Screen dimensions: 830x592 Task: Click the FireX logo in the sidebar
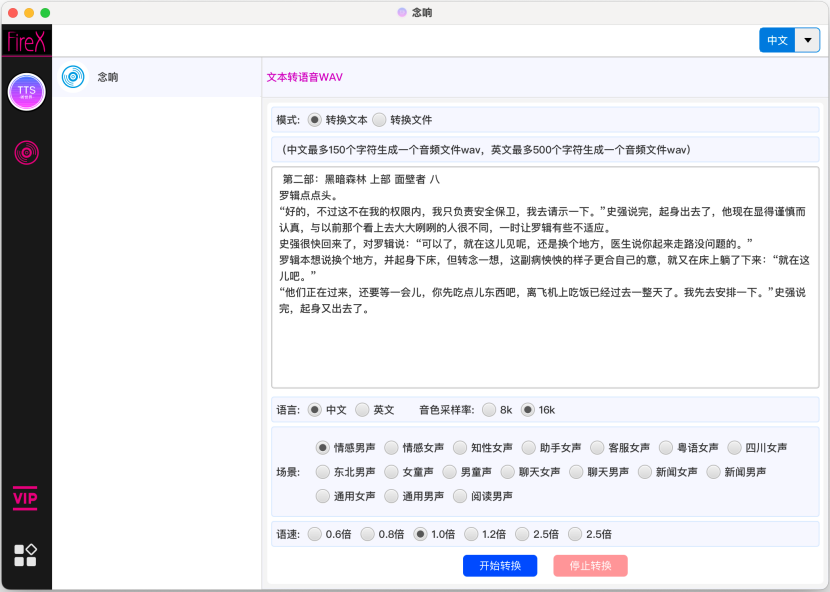(26, 42)
